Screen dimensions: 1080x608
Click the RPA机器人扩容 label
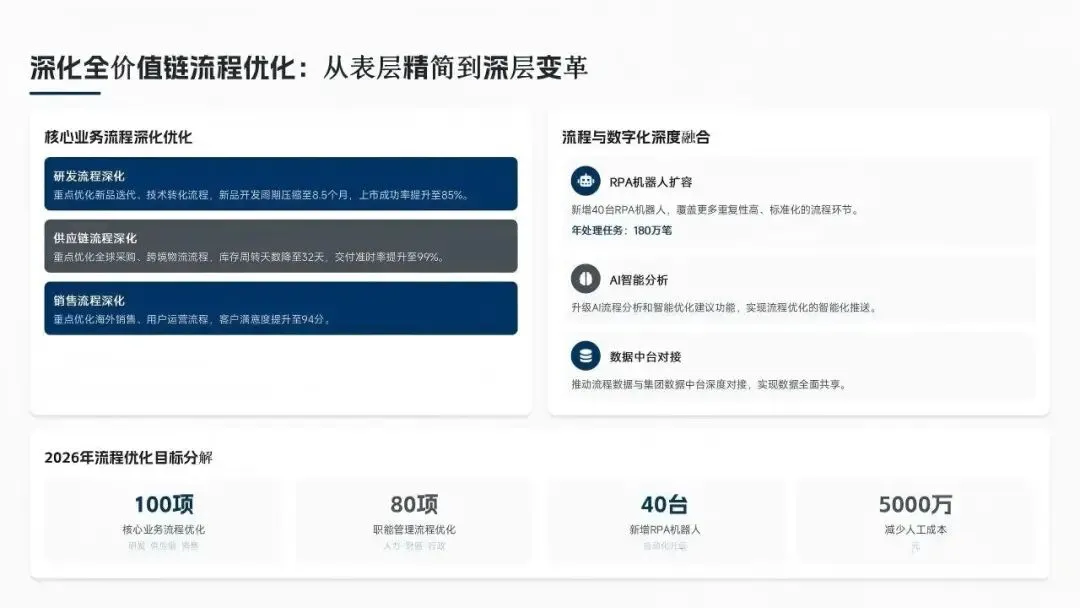tap(651, 182)
